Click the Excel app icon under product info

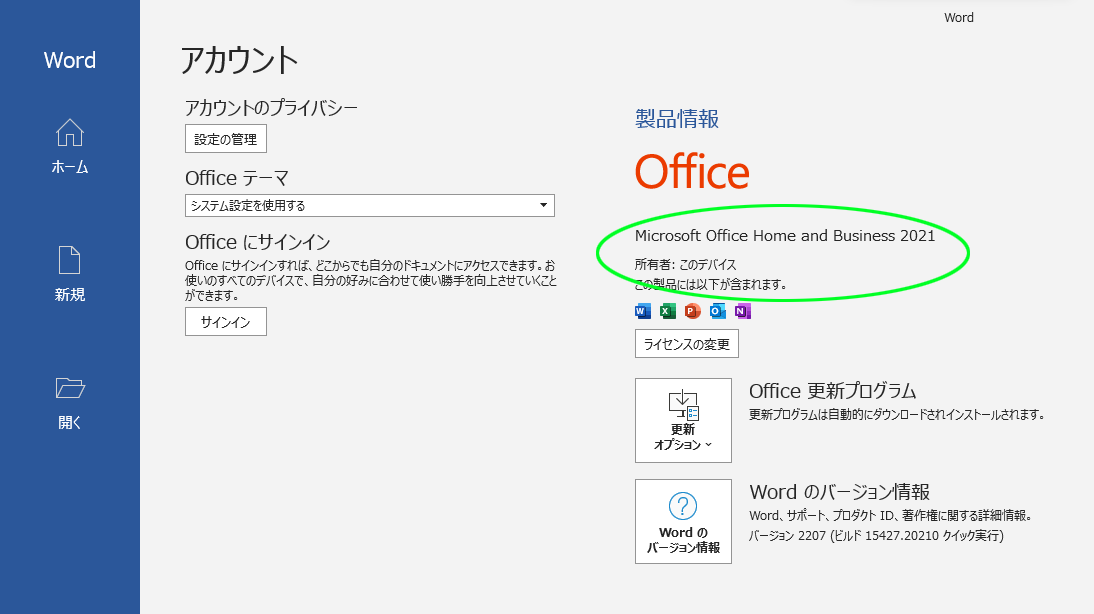tap(668, 311)
